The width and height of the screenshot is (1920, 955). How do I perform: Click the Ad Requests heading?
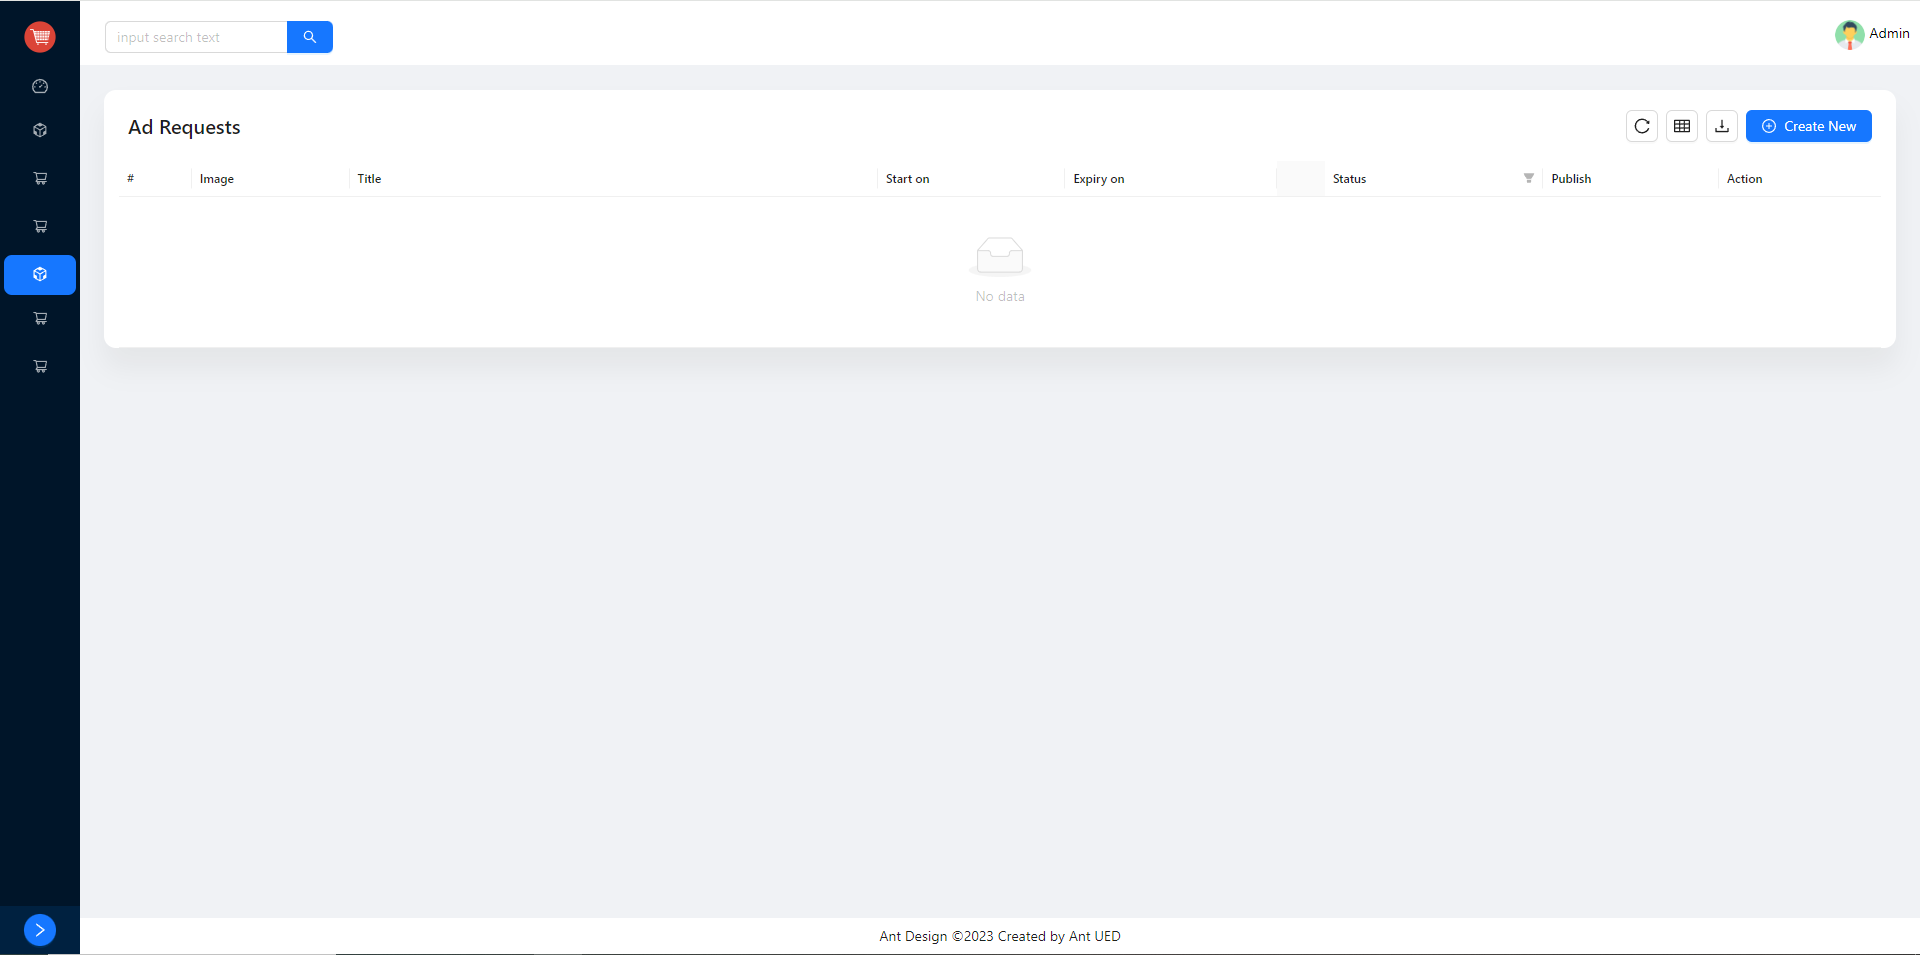click(184, 127)
